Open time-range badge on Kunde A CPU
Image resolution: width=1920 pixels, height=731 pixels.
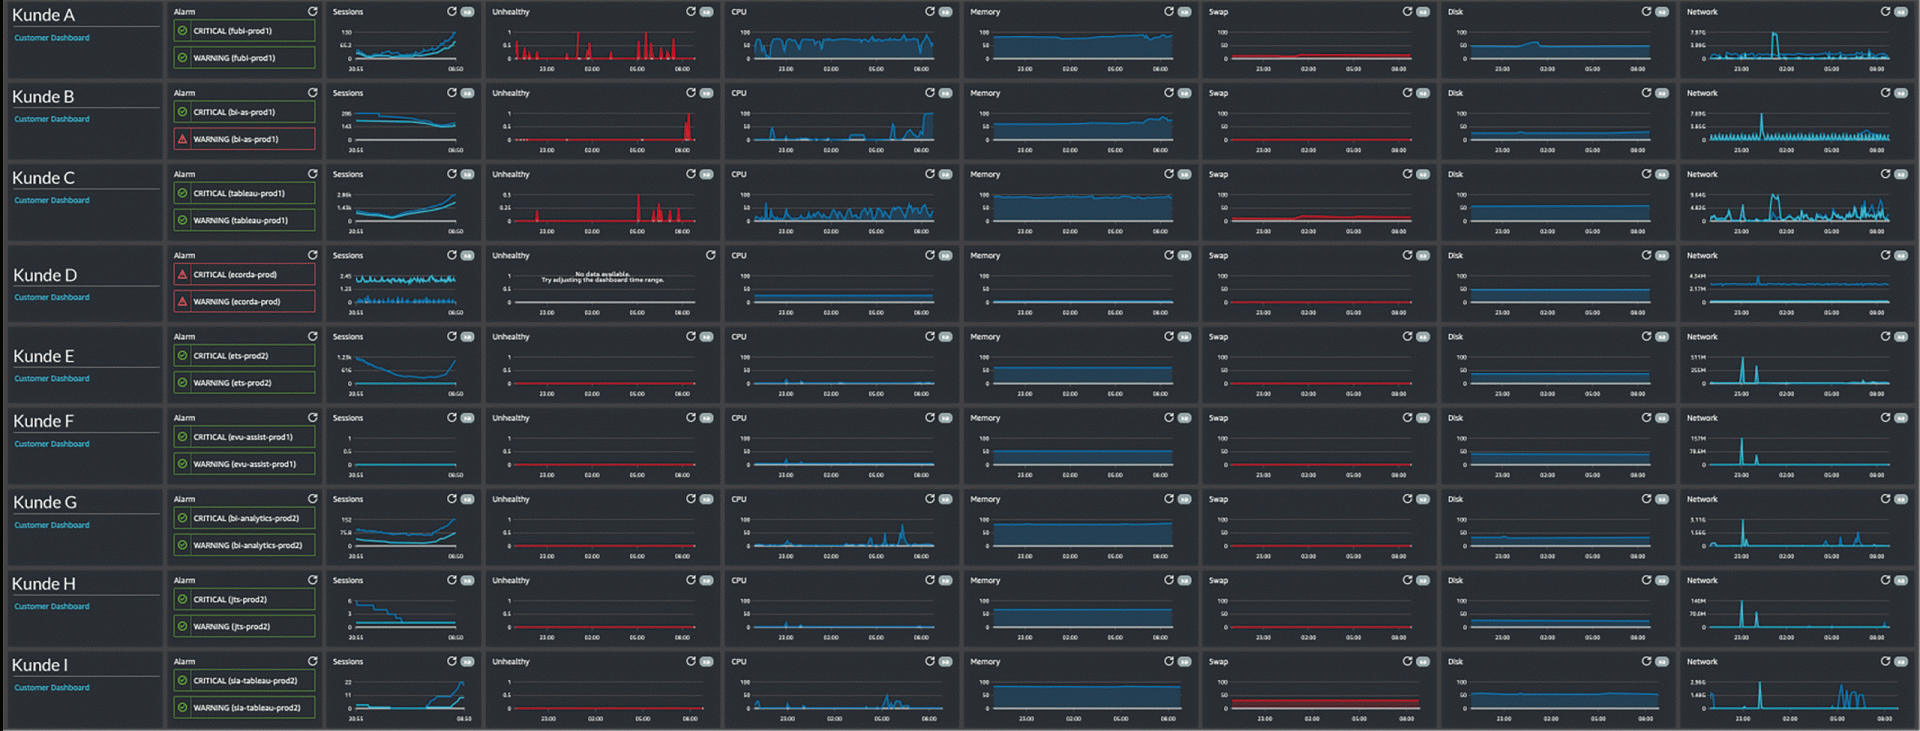(x=945, y=12)
